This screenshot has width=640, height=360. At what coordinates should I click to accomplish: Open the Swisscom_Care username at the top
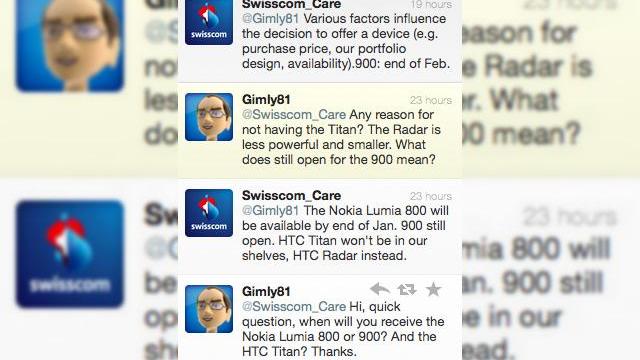(291, 4)
